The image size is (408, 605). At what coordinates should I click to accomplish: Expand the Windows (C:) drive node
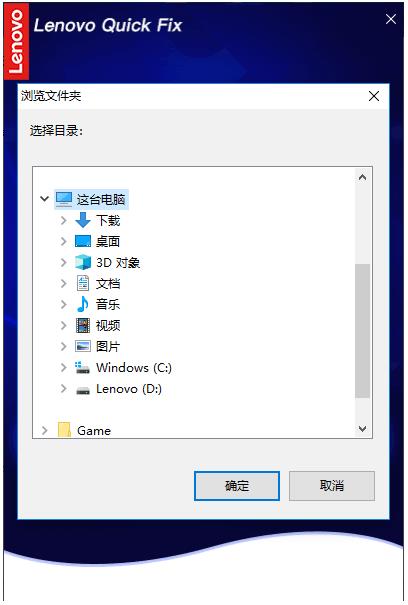pos(64,367)
